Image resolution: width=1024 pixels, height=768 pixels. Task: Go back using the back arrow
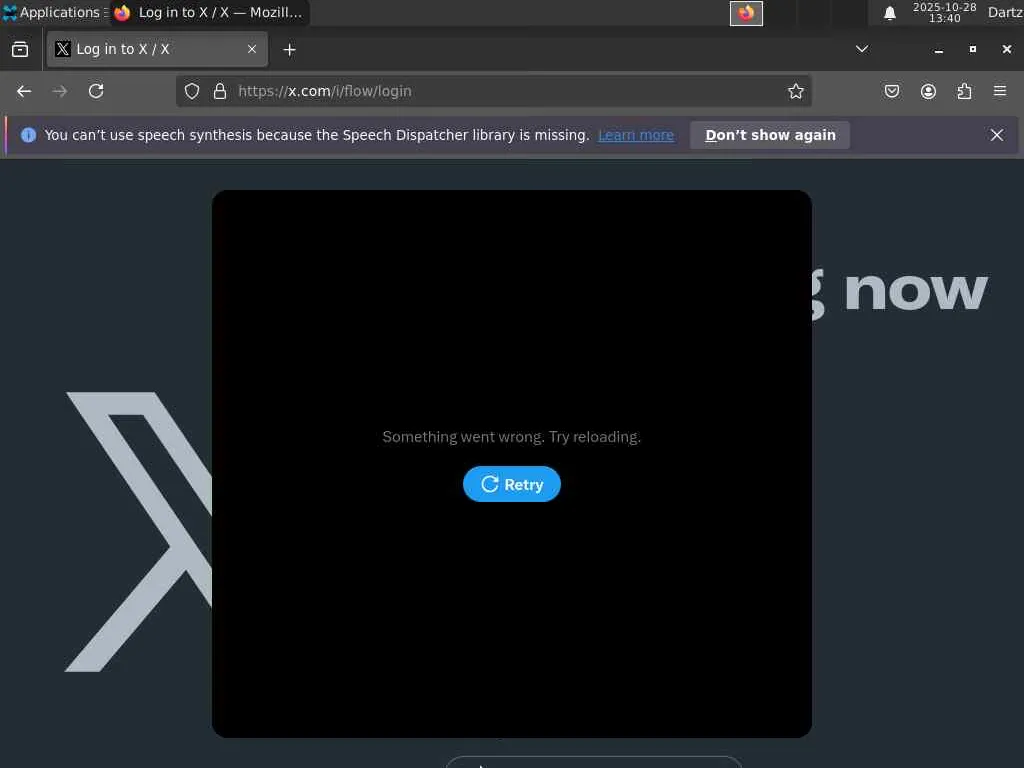(x=24, y=91)
